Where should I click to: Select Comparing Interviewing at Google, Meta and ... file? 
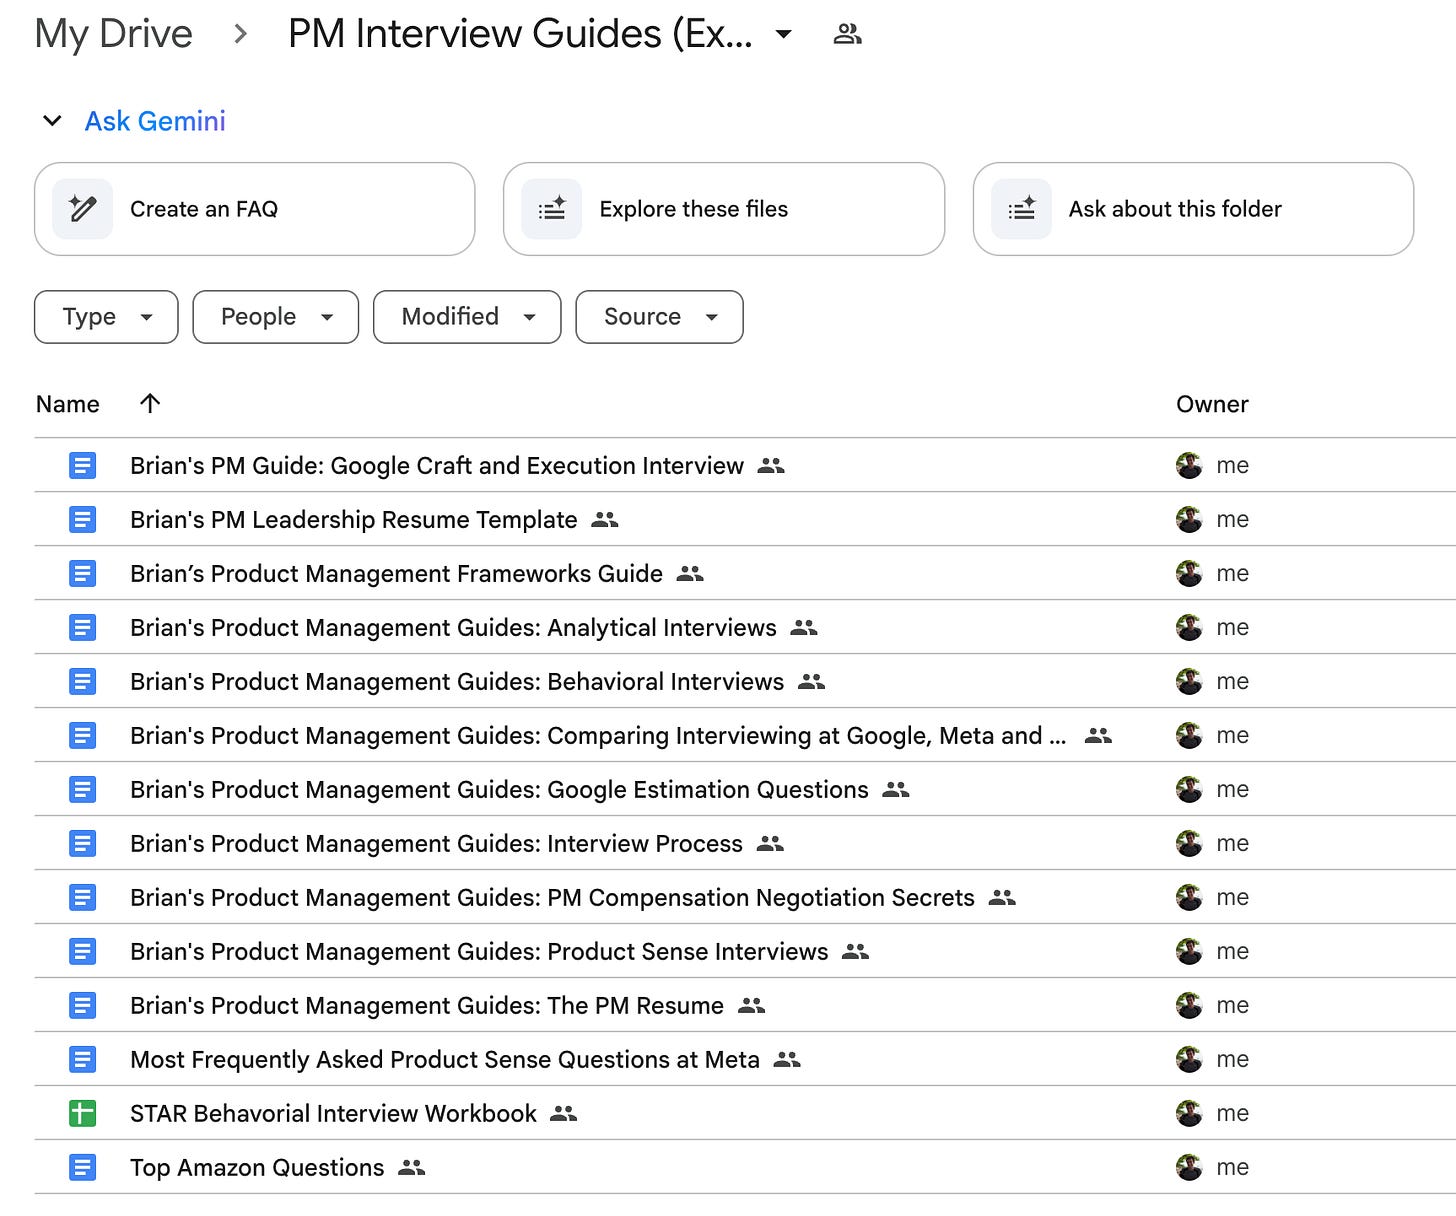click(598, 735)
